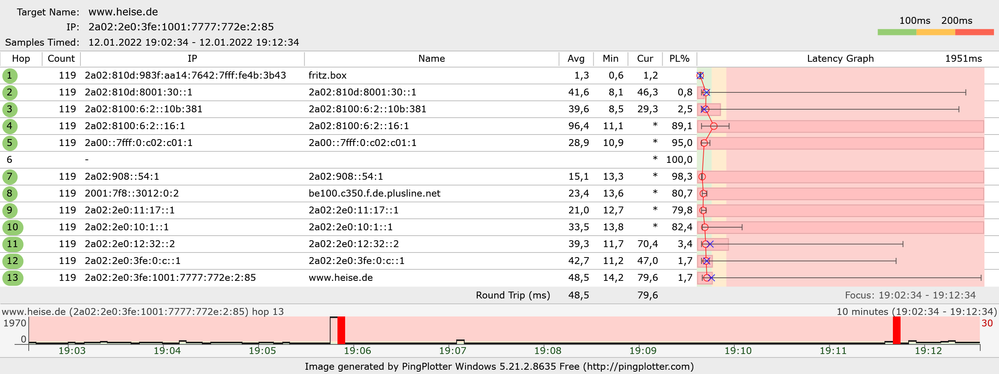This screenshot has height=374, width=999.
Task: Click the PingPlotter image credit footer text
Action: (499, 366)
